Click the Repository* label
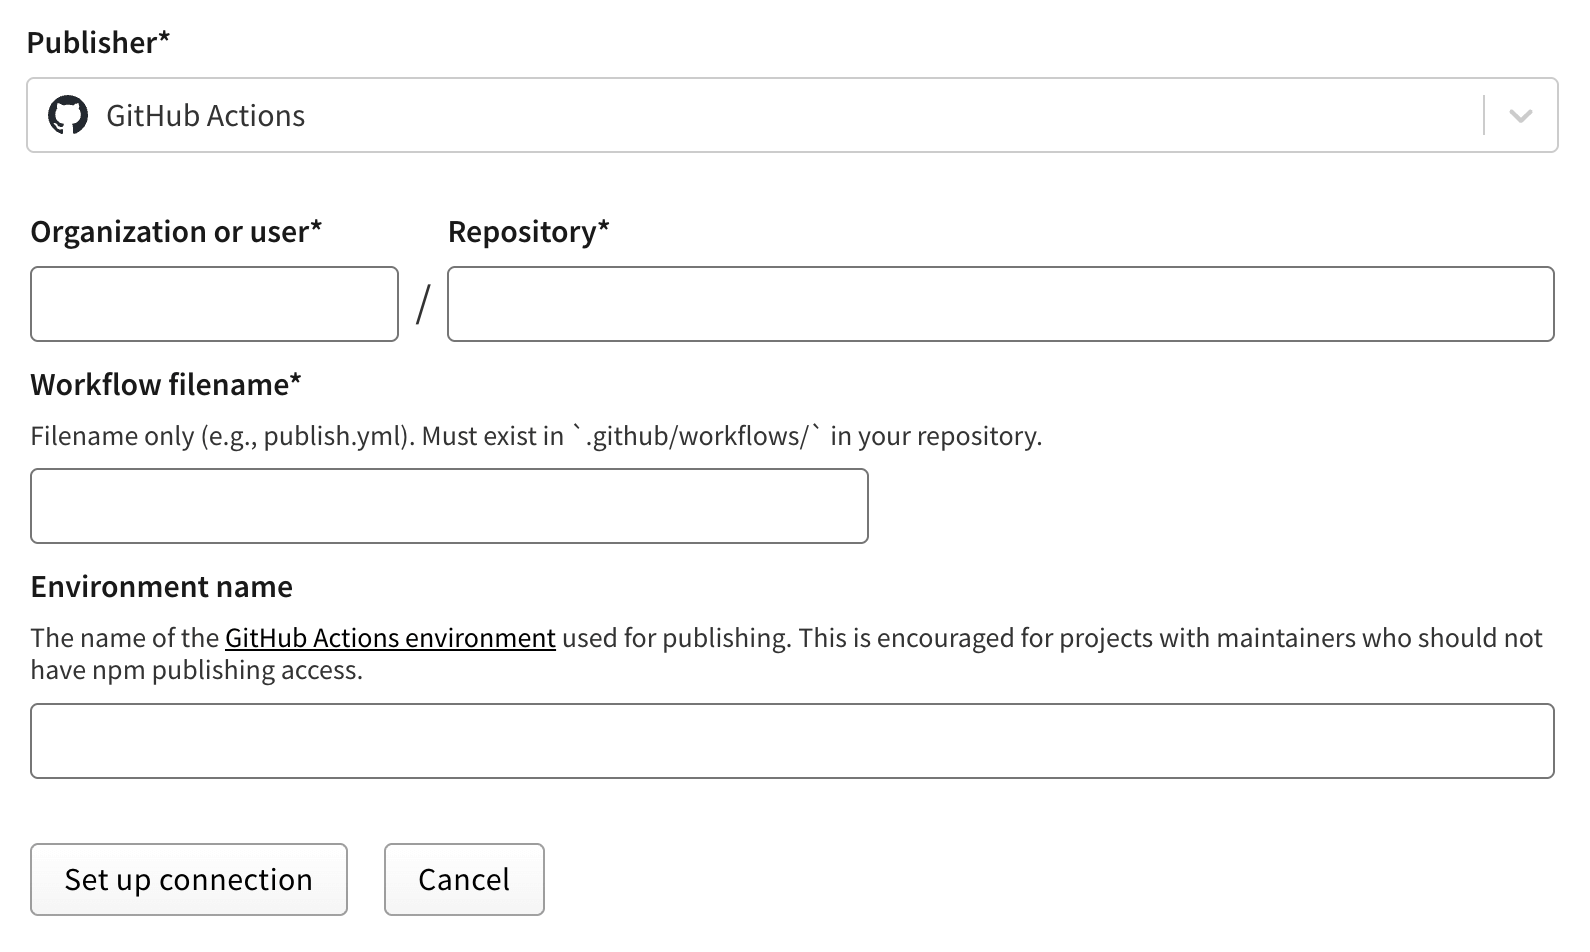The width and height of the screenshot is (1590, 952). coord(529,232)
